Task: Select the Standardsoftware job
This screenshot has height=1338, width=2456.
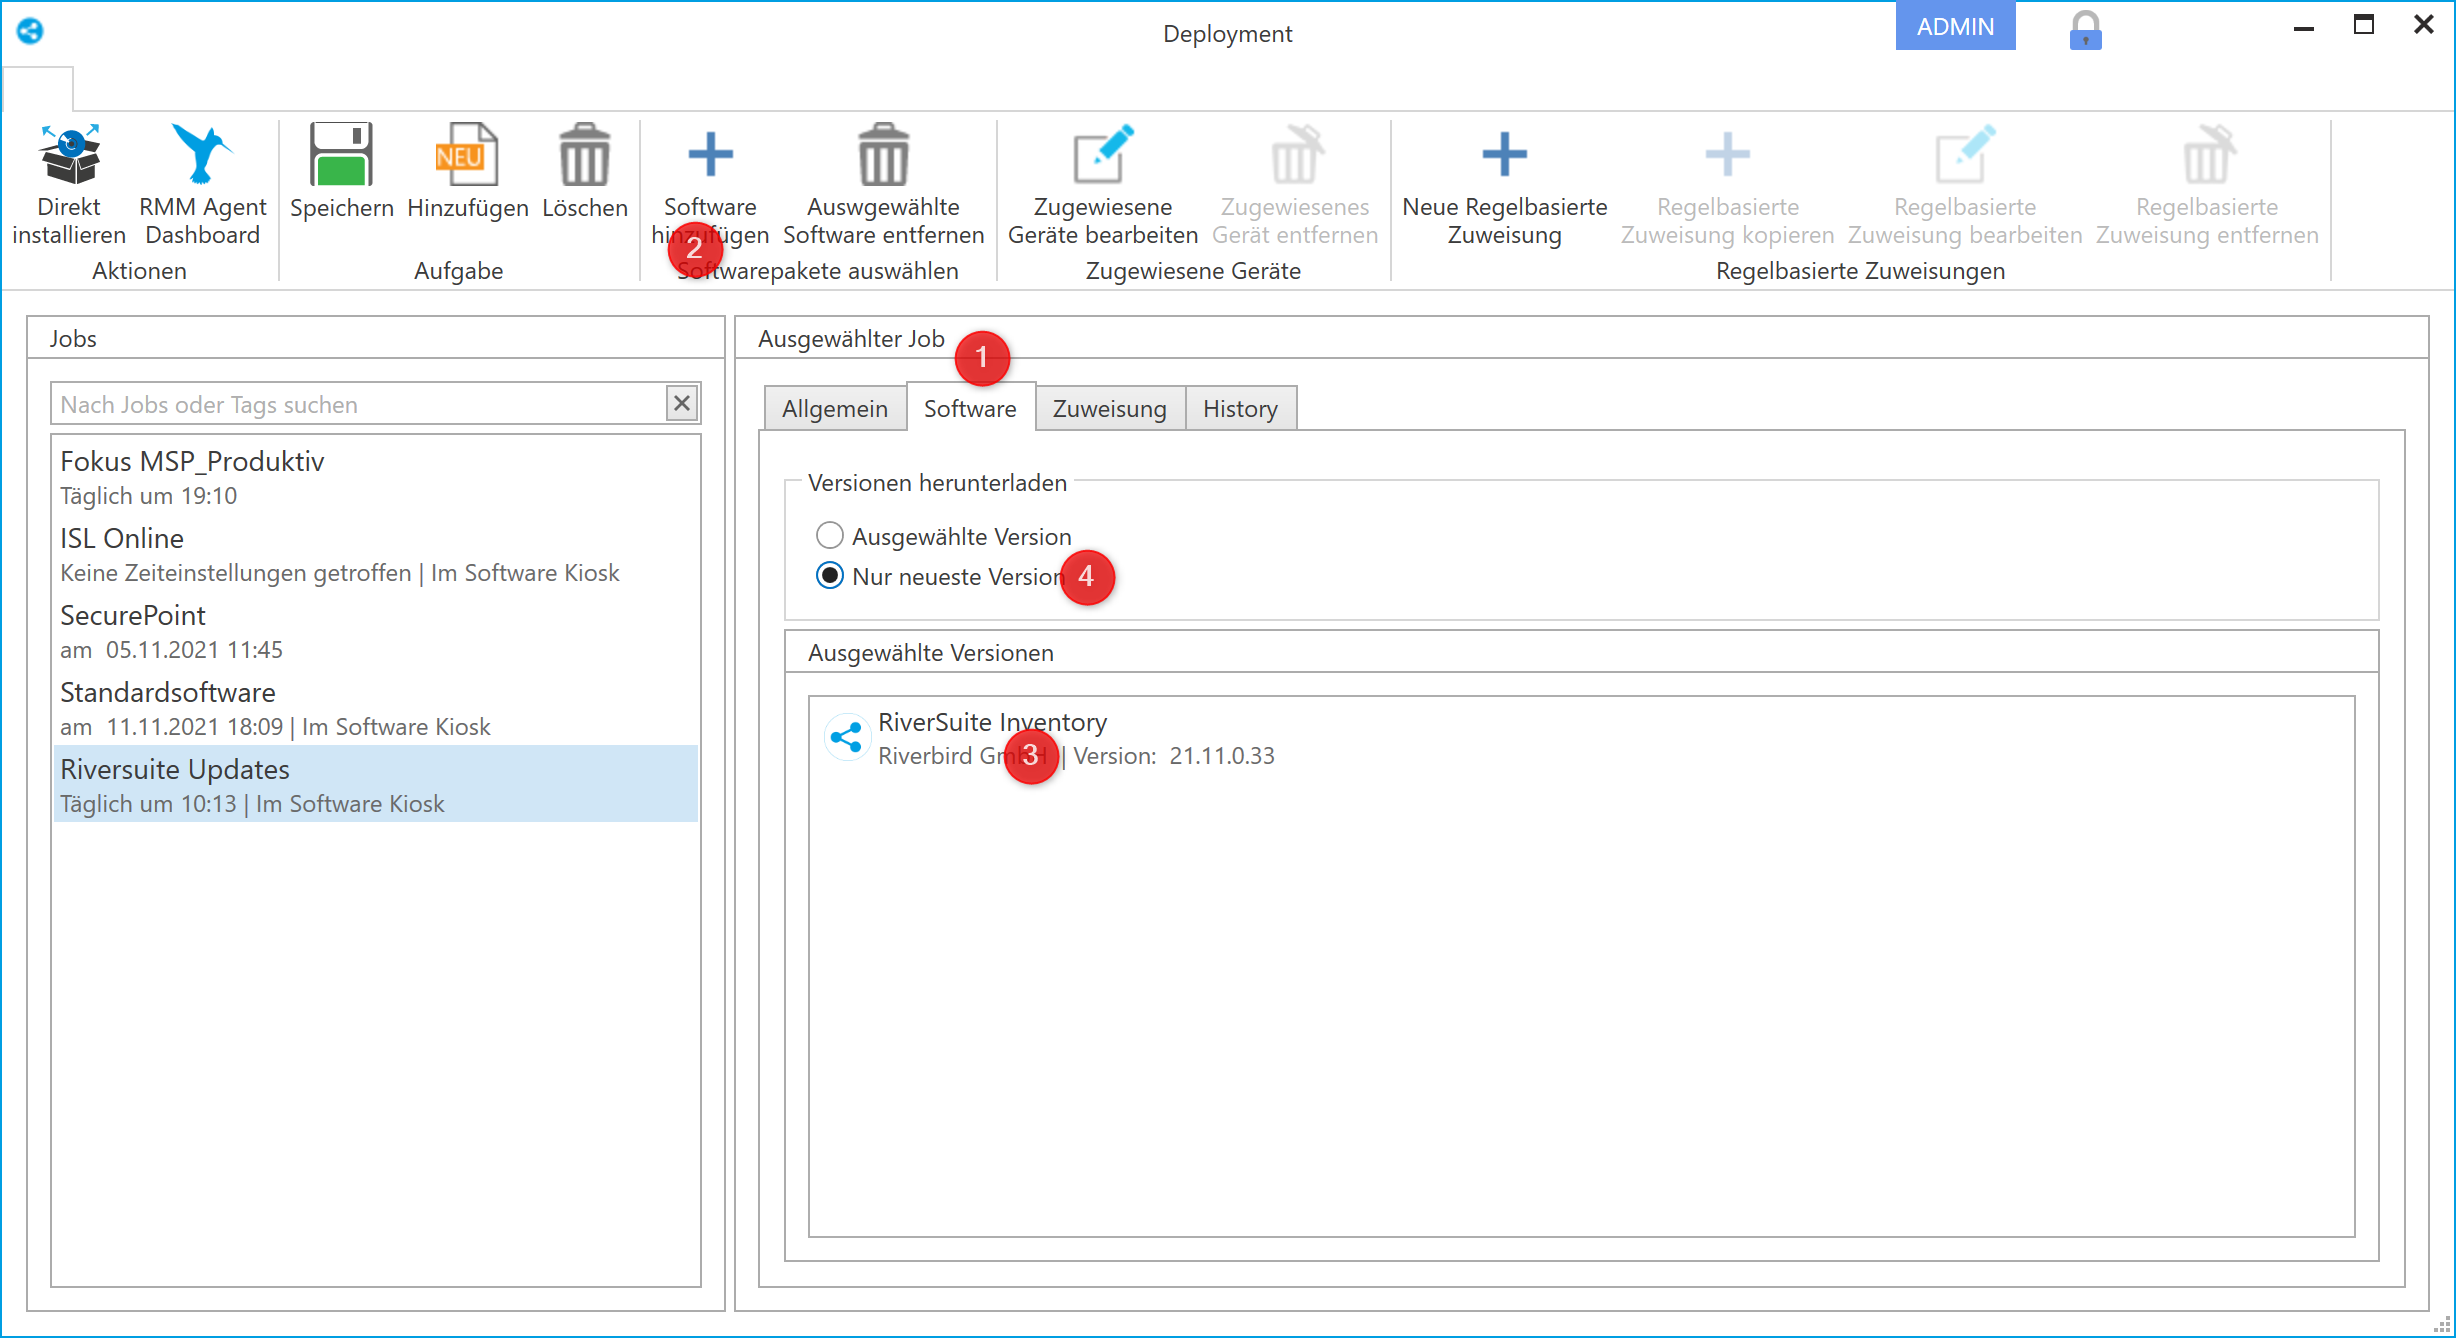Action: 376,707
